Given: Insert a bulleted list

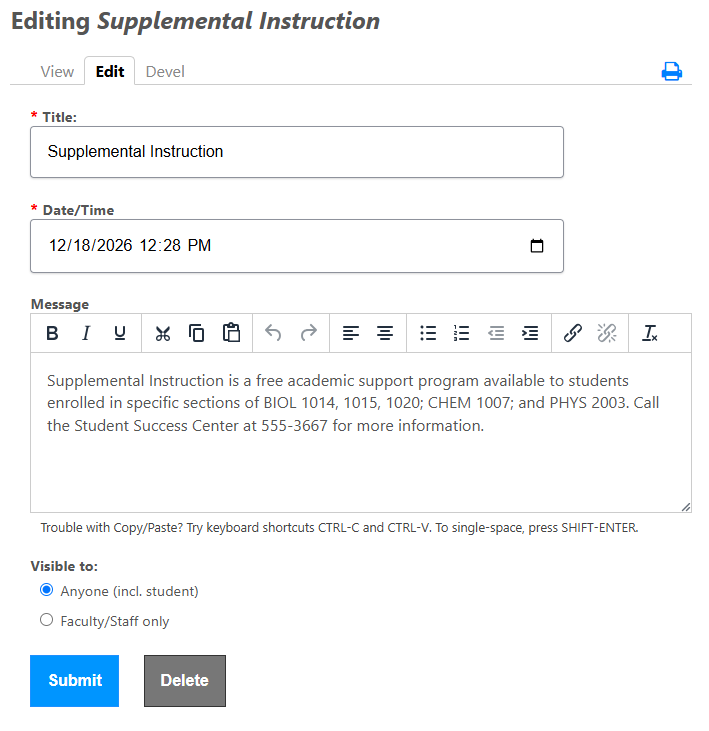Looking at the screenshot, I should coord(427,333).
